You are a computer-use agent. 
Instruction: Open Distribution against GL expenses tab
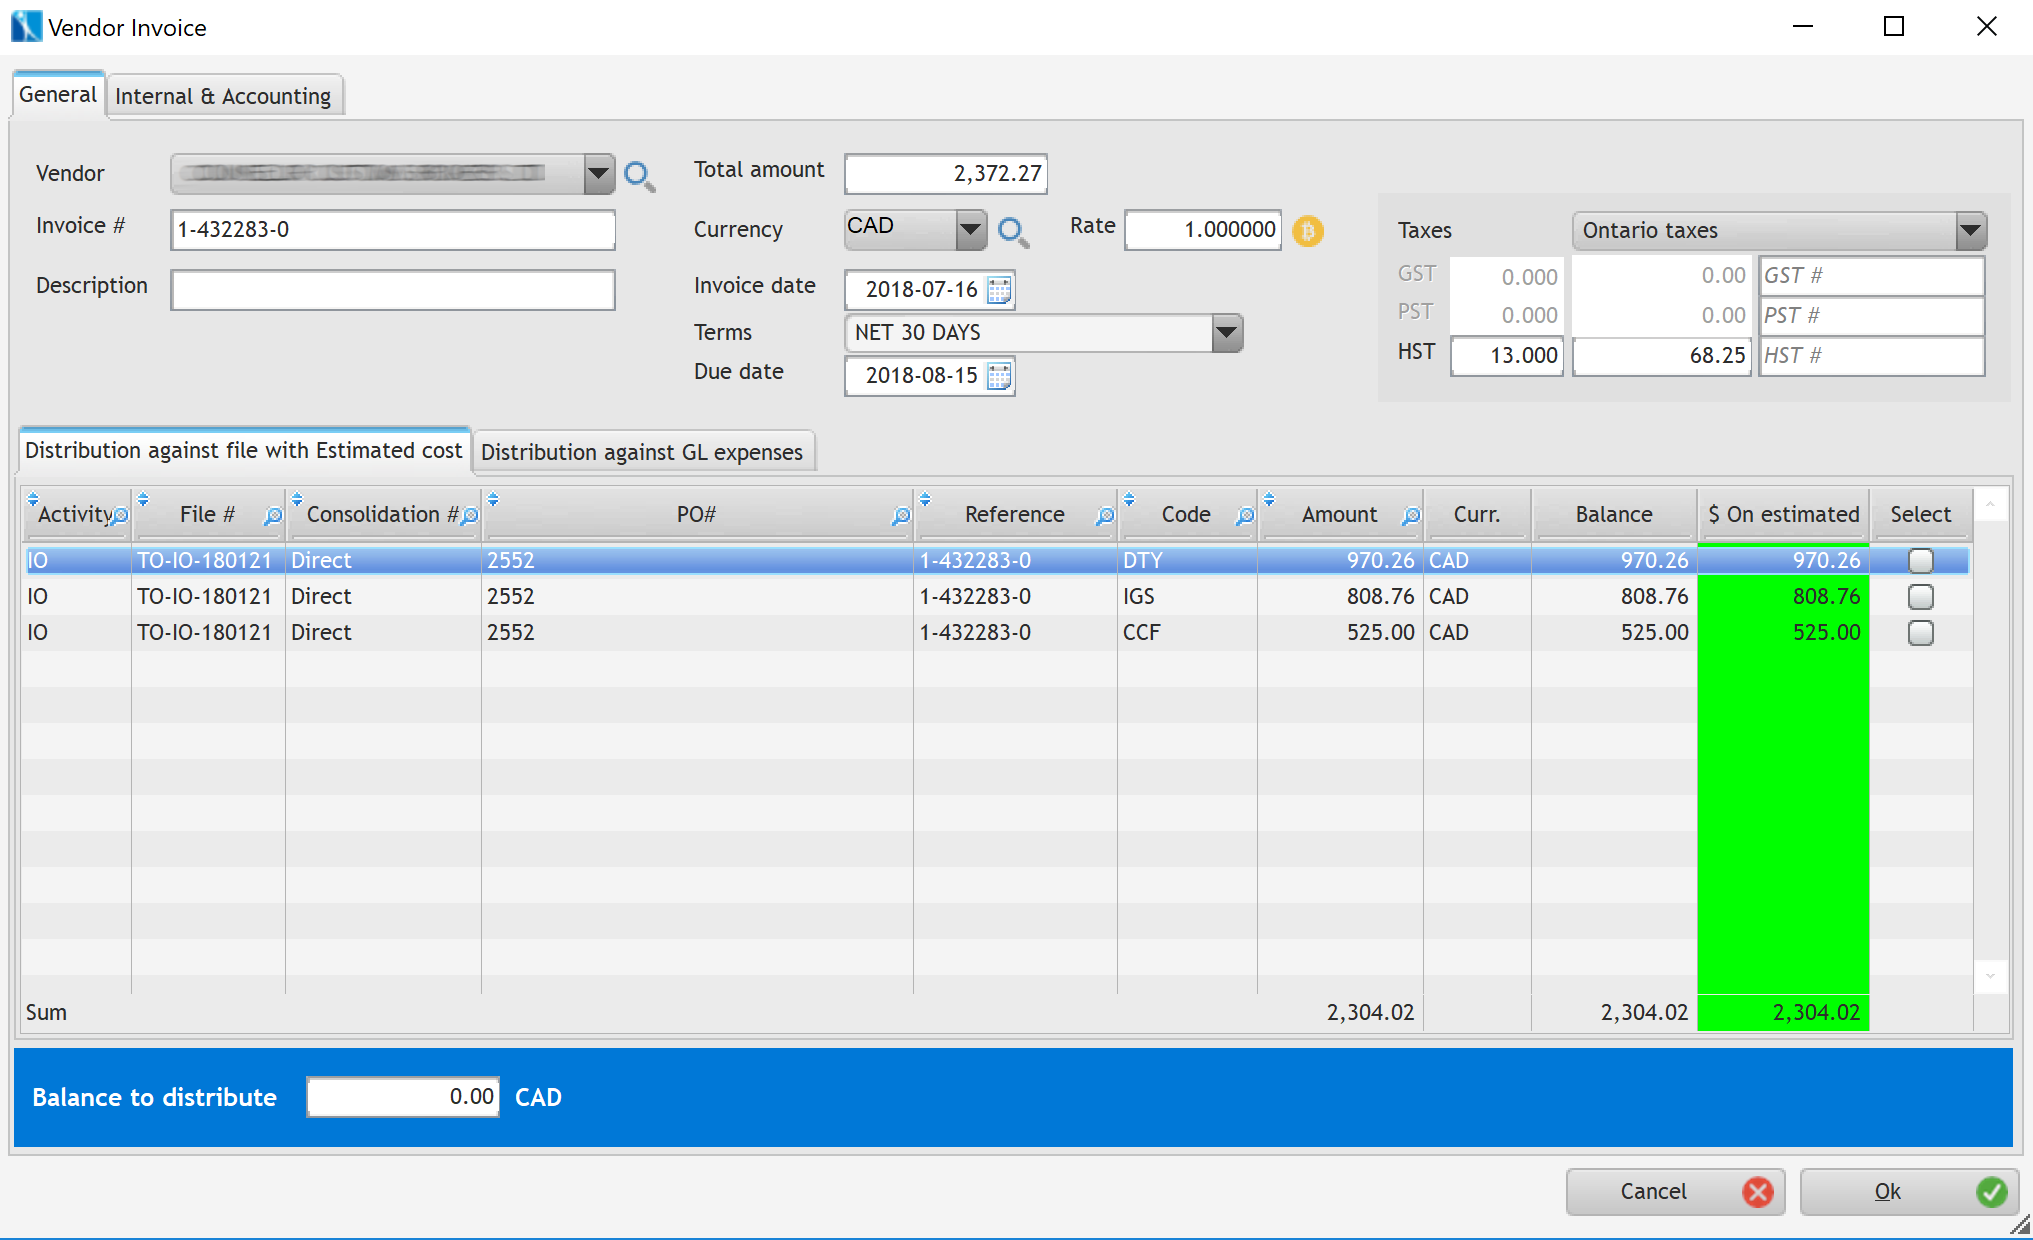pos(642,452)
